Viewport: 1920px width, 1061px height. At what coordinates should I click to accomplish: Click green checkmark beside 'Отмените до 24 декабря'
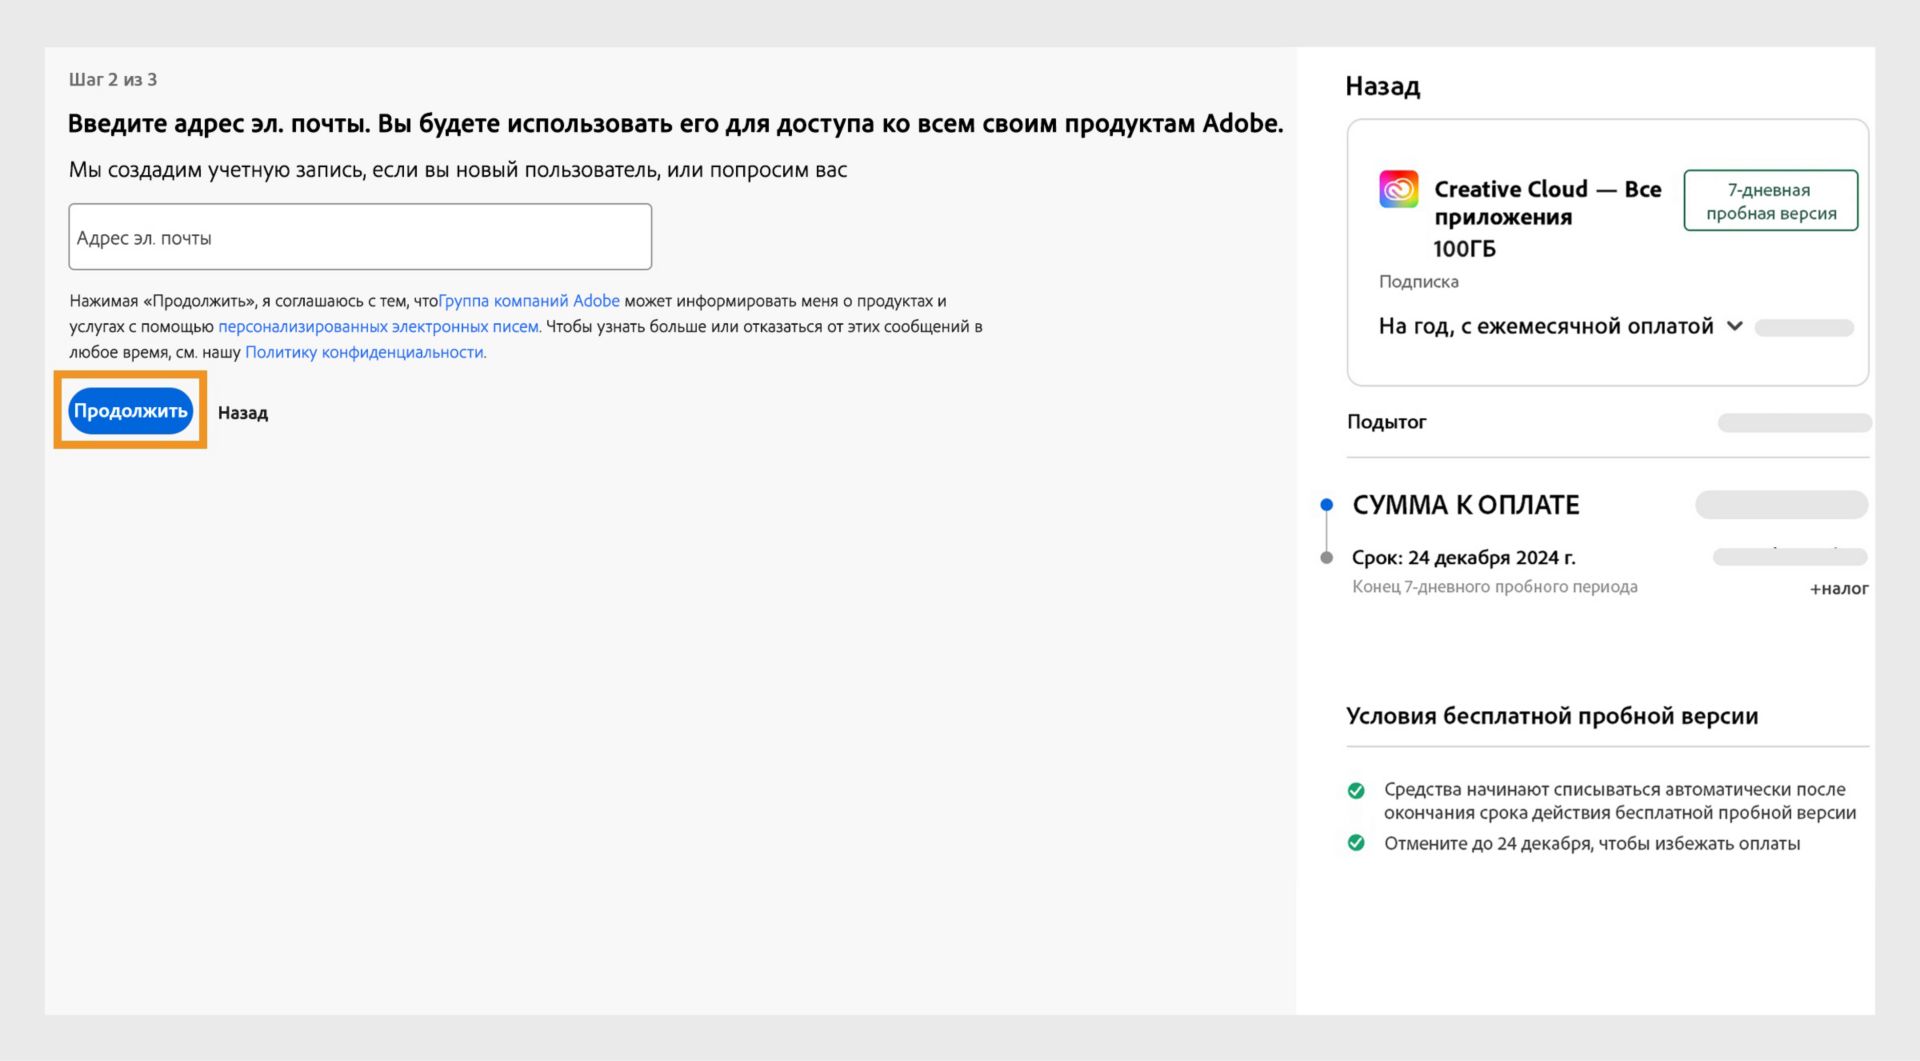pyautogui.click(x=1356, y=843)
